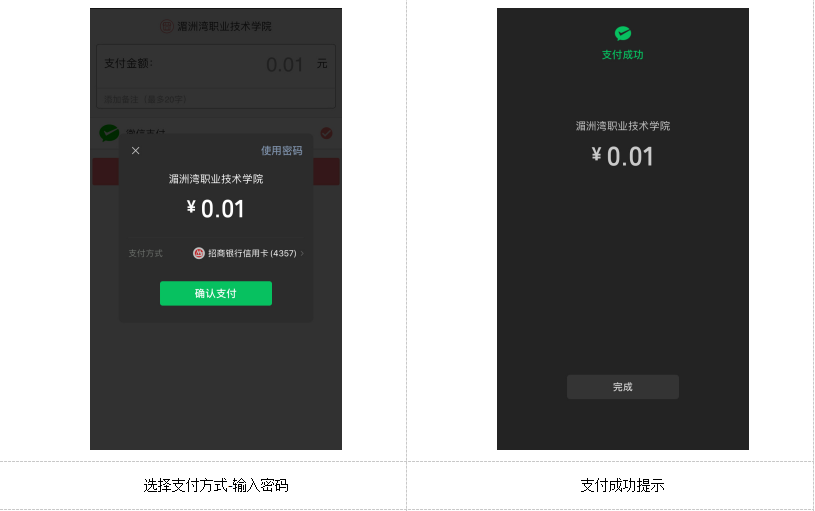815x511 pixels.
Task: Click the 完成 button on success screen
Action: [x=623, y=387]
